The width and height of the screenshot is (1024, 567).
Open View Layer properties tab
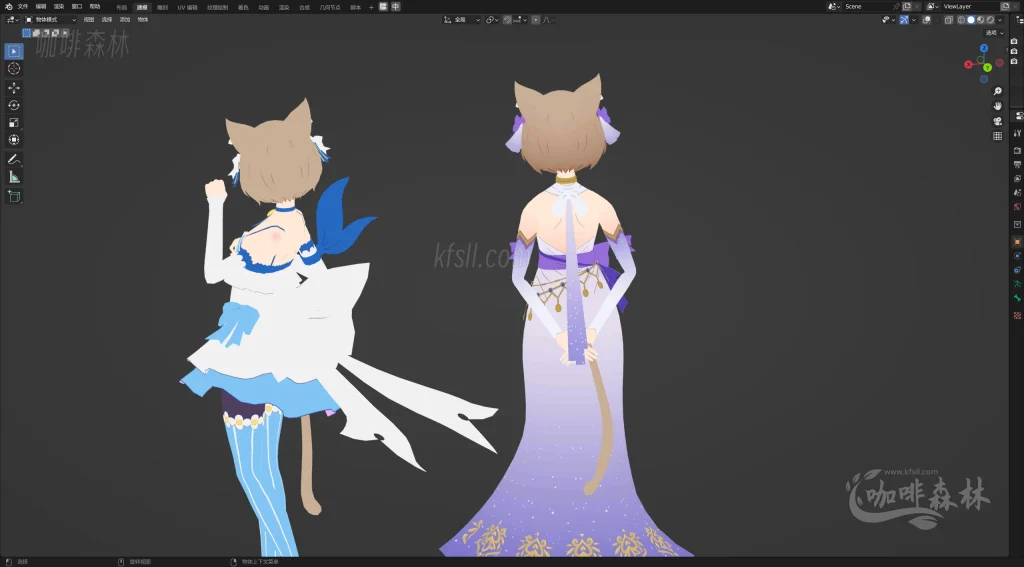point(1017,178)
